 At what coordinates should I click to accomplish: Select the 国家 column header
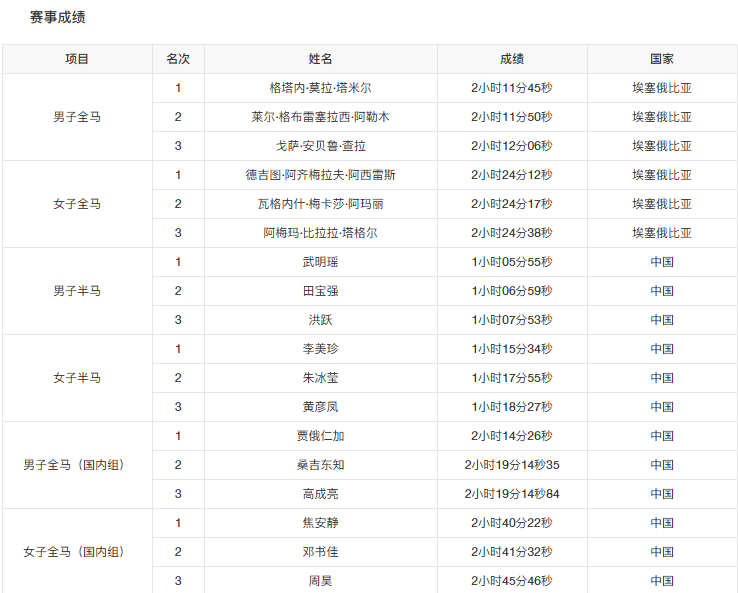tap(662, 59)
